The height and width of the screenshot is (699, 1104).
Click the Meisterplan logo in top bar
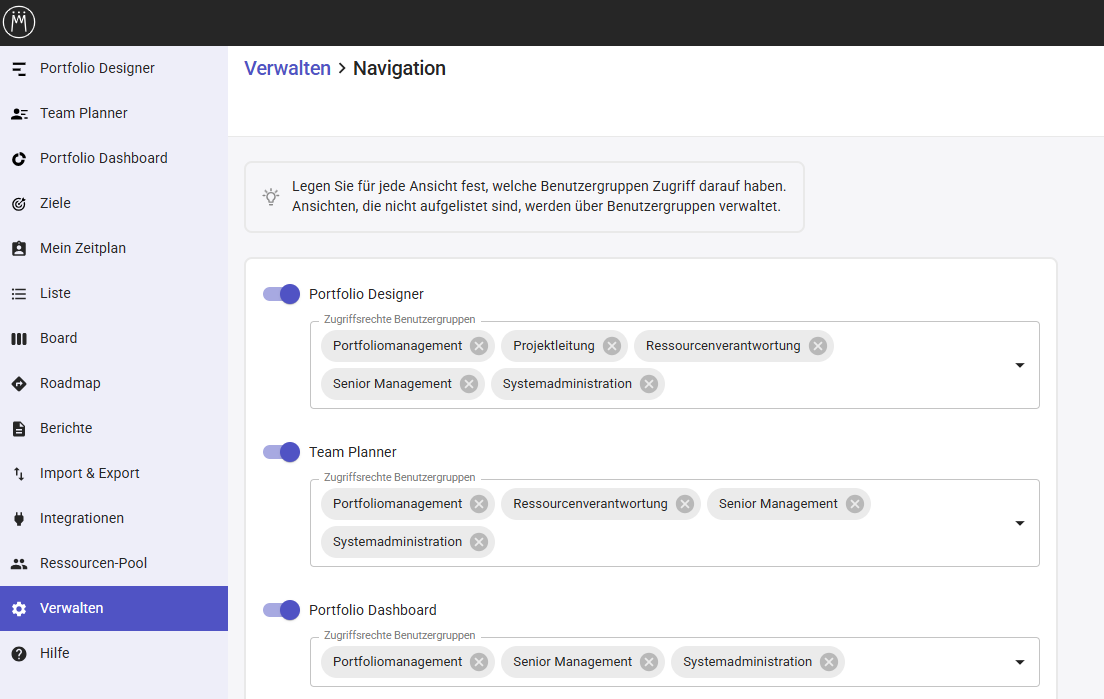click(x=19, y=23)
